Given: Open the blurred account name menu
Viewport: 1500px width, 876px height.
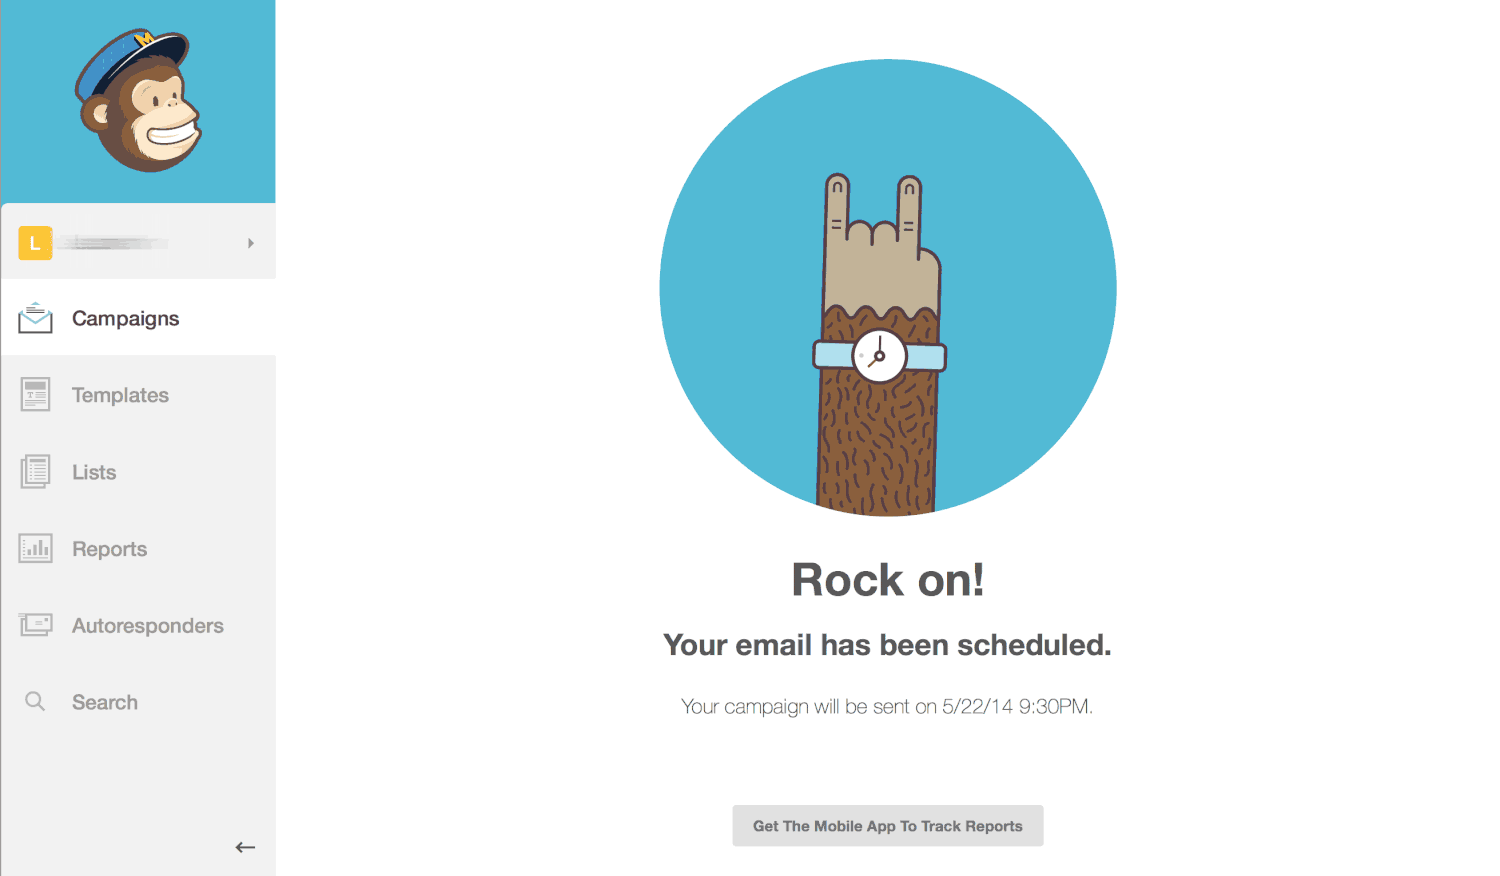Looking at the screenshot, I should point(112,243).
